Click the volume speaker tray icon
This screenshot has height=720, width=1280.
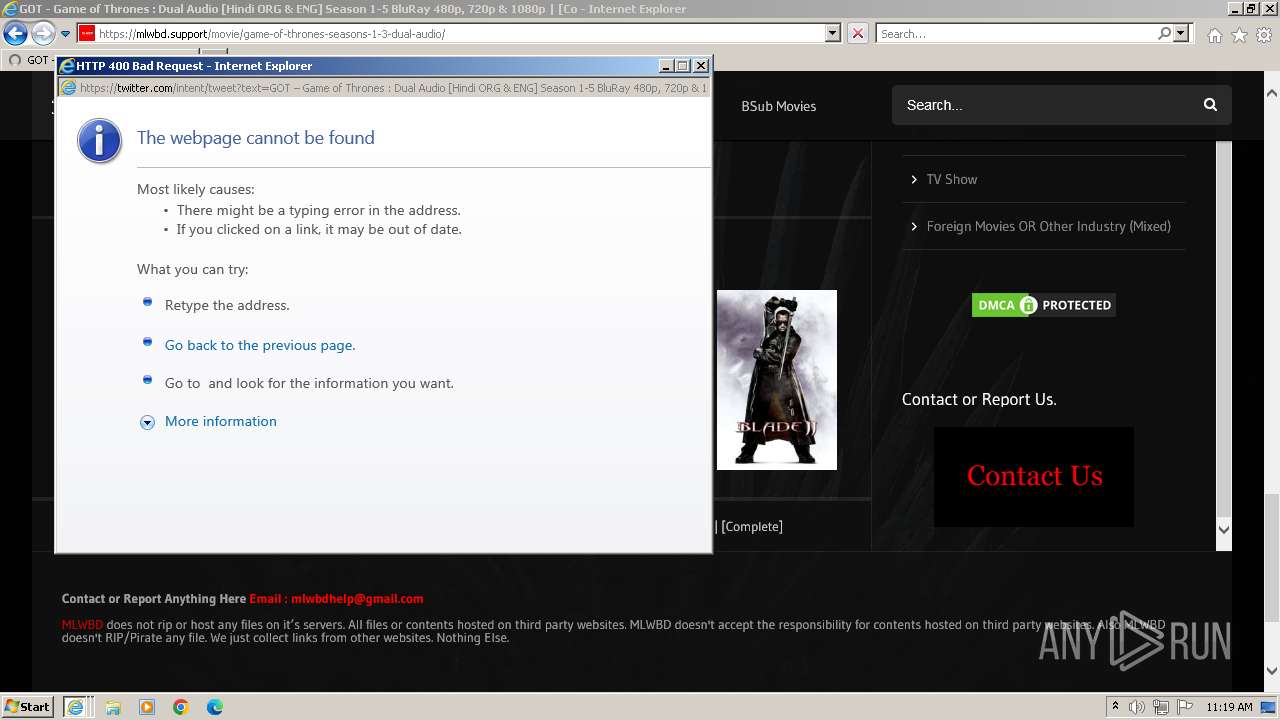pos(1137,707)
